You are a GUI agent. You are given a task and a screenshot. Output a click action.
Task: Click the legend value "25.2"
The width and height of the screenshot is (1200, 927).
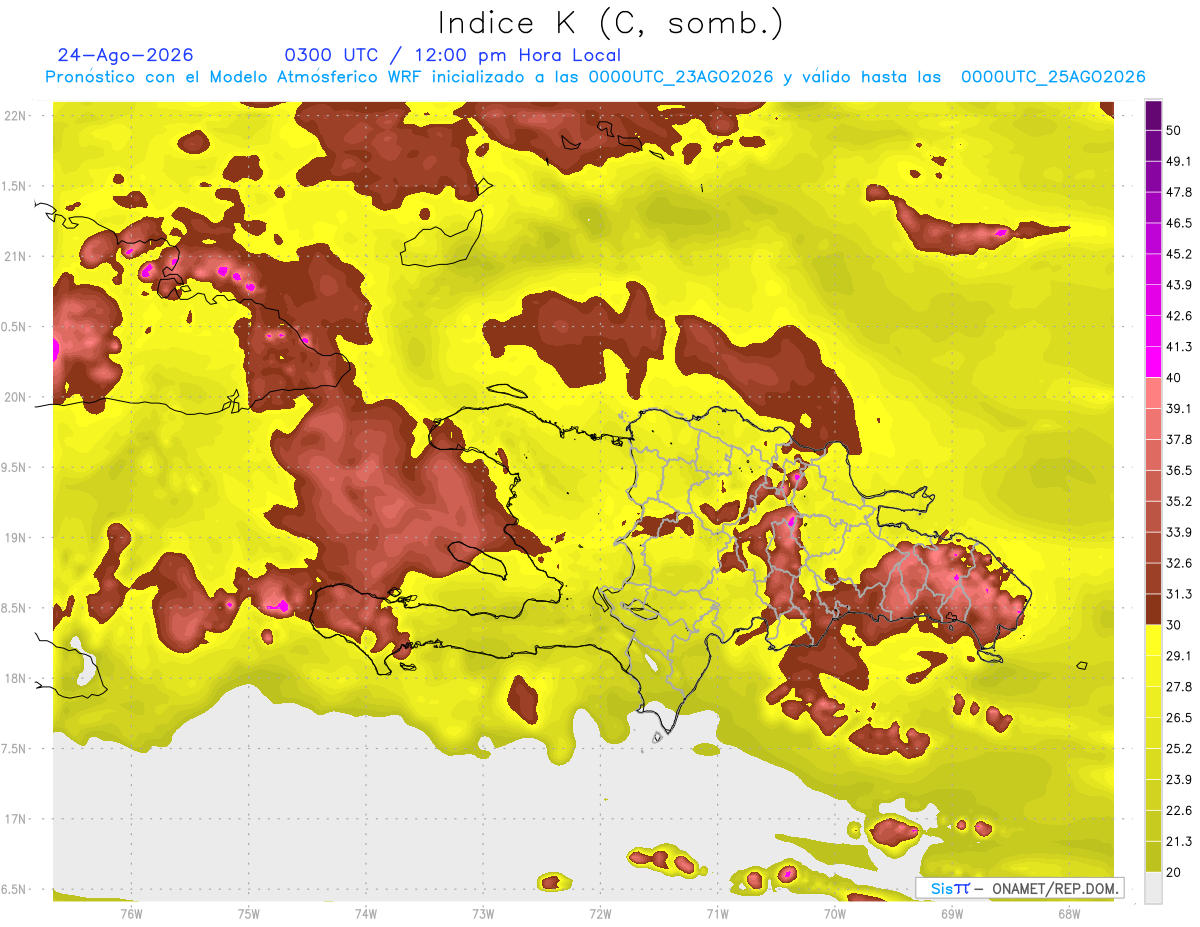1180,749
